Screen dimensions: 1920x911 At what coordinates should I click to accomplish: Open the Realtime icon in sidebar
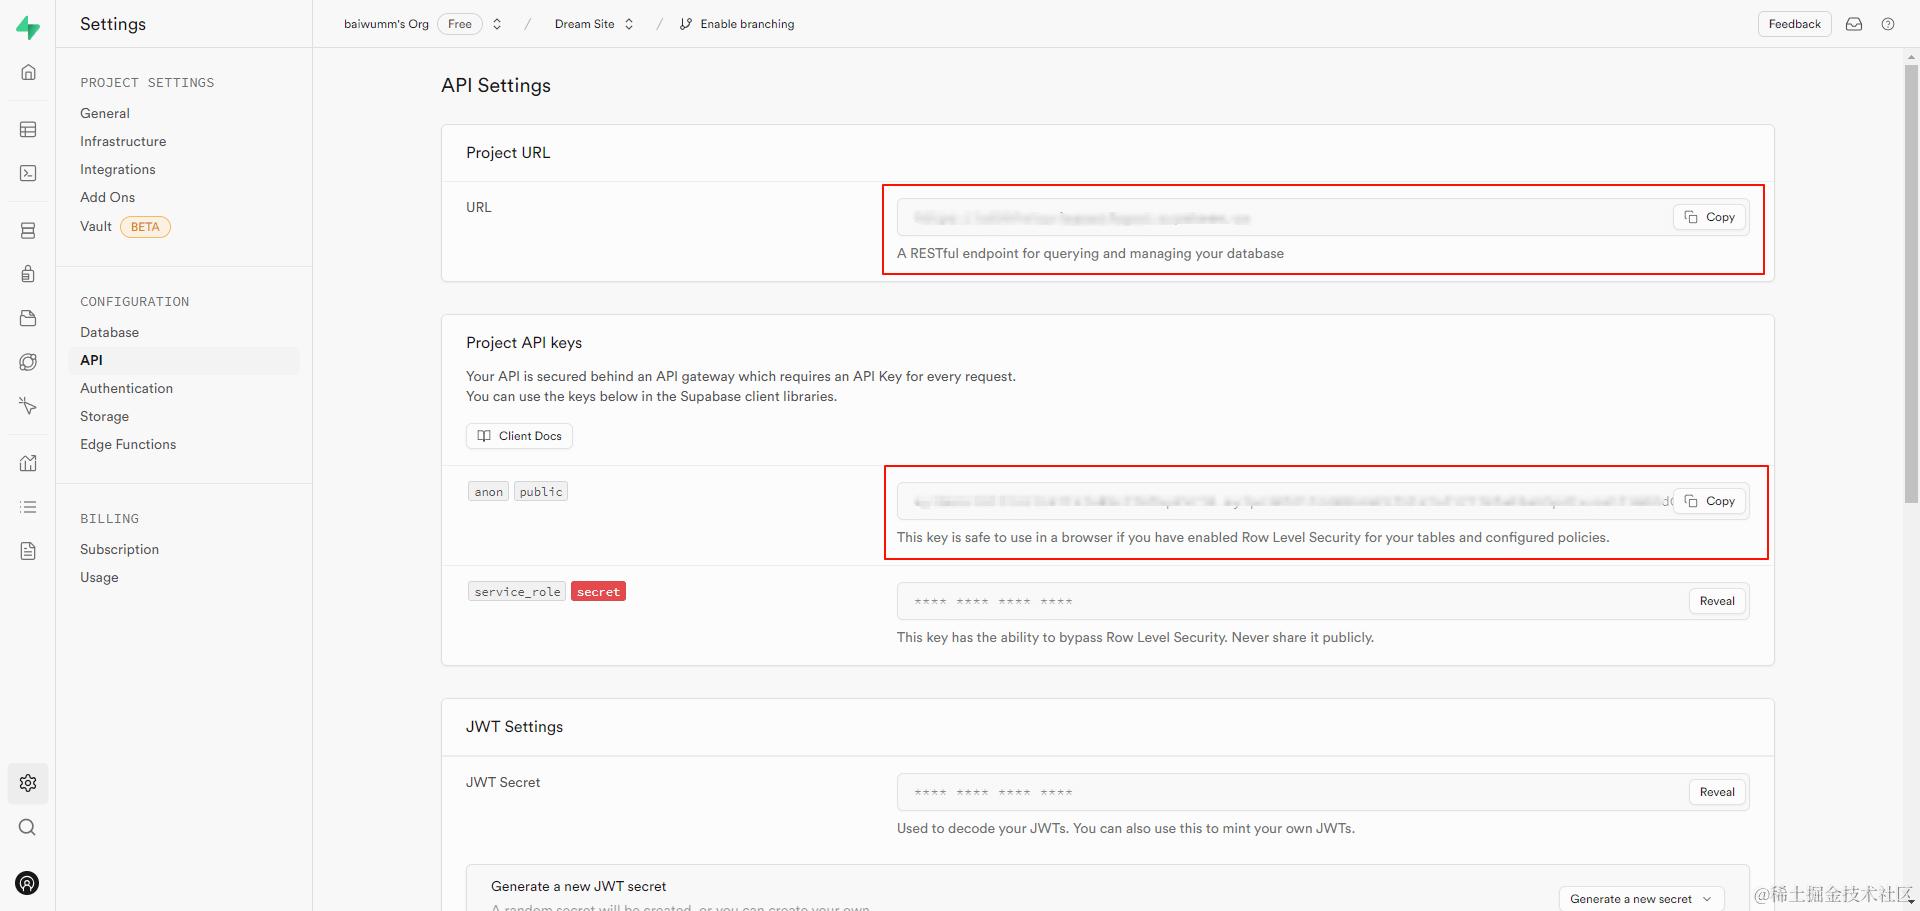28,362
